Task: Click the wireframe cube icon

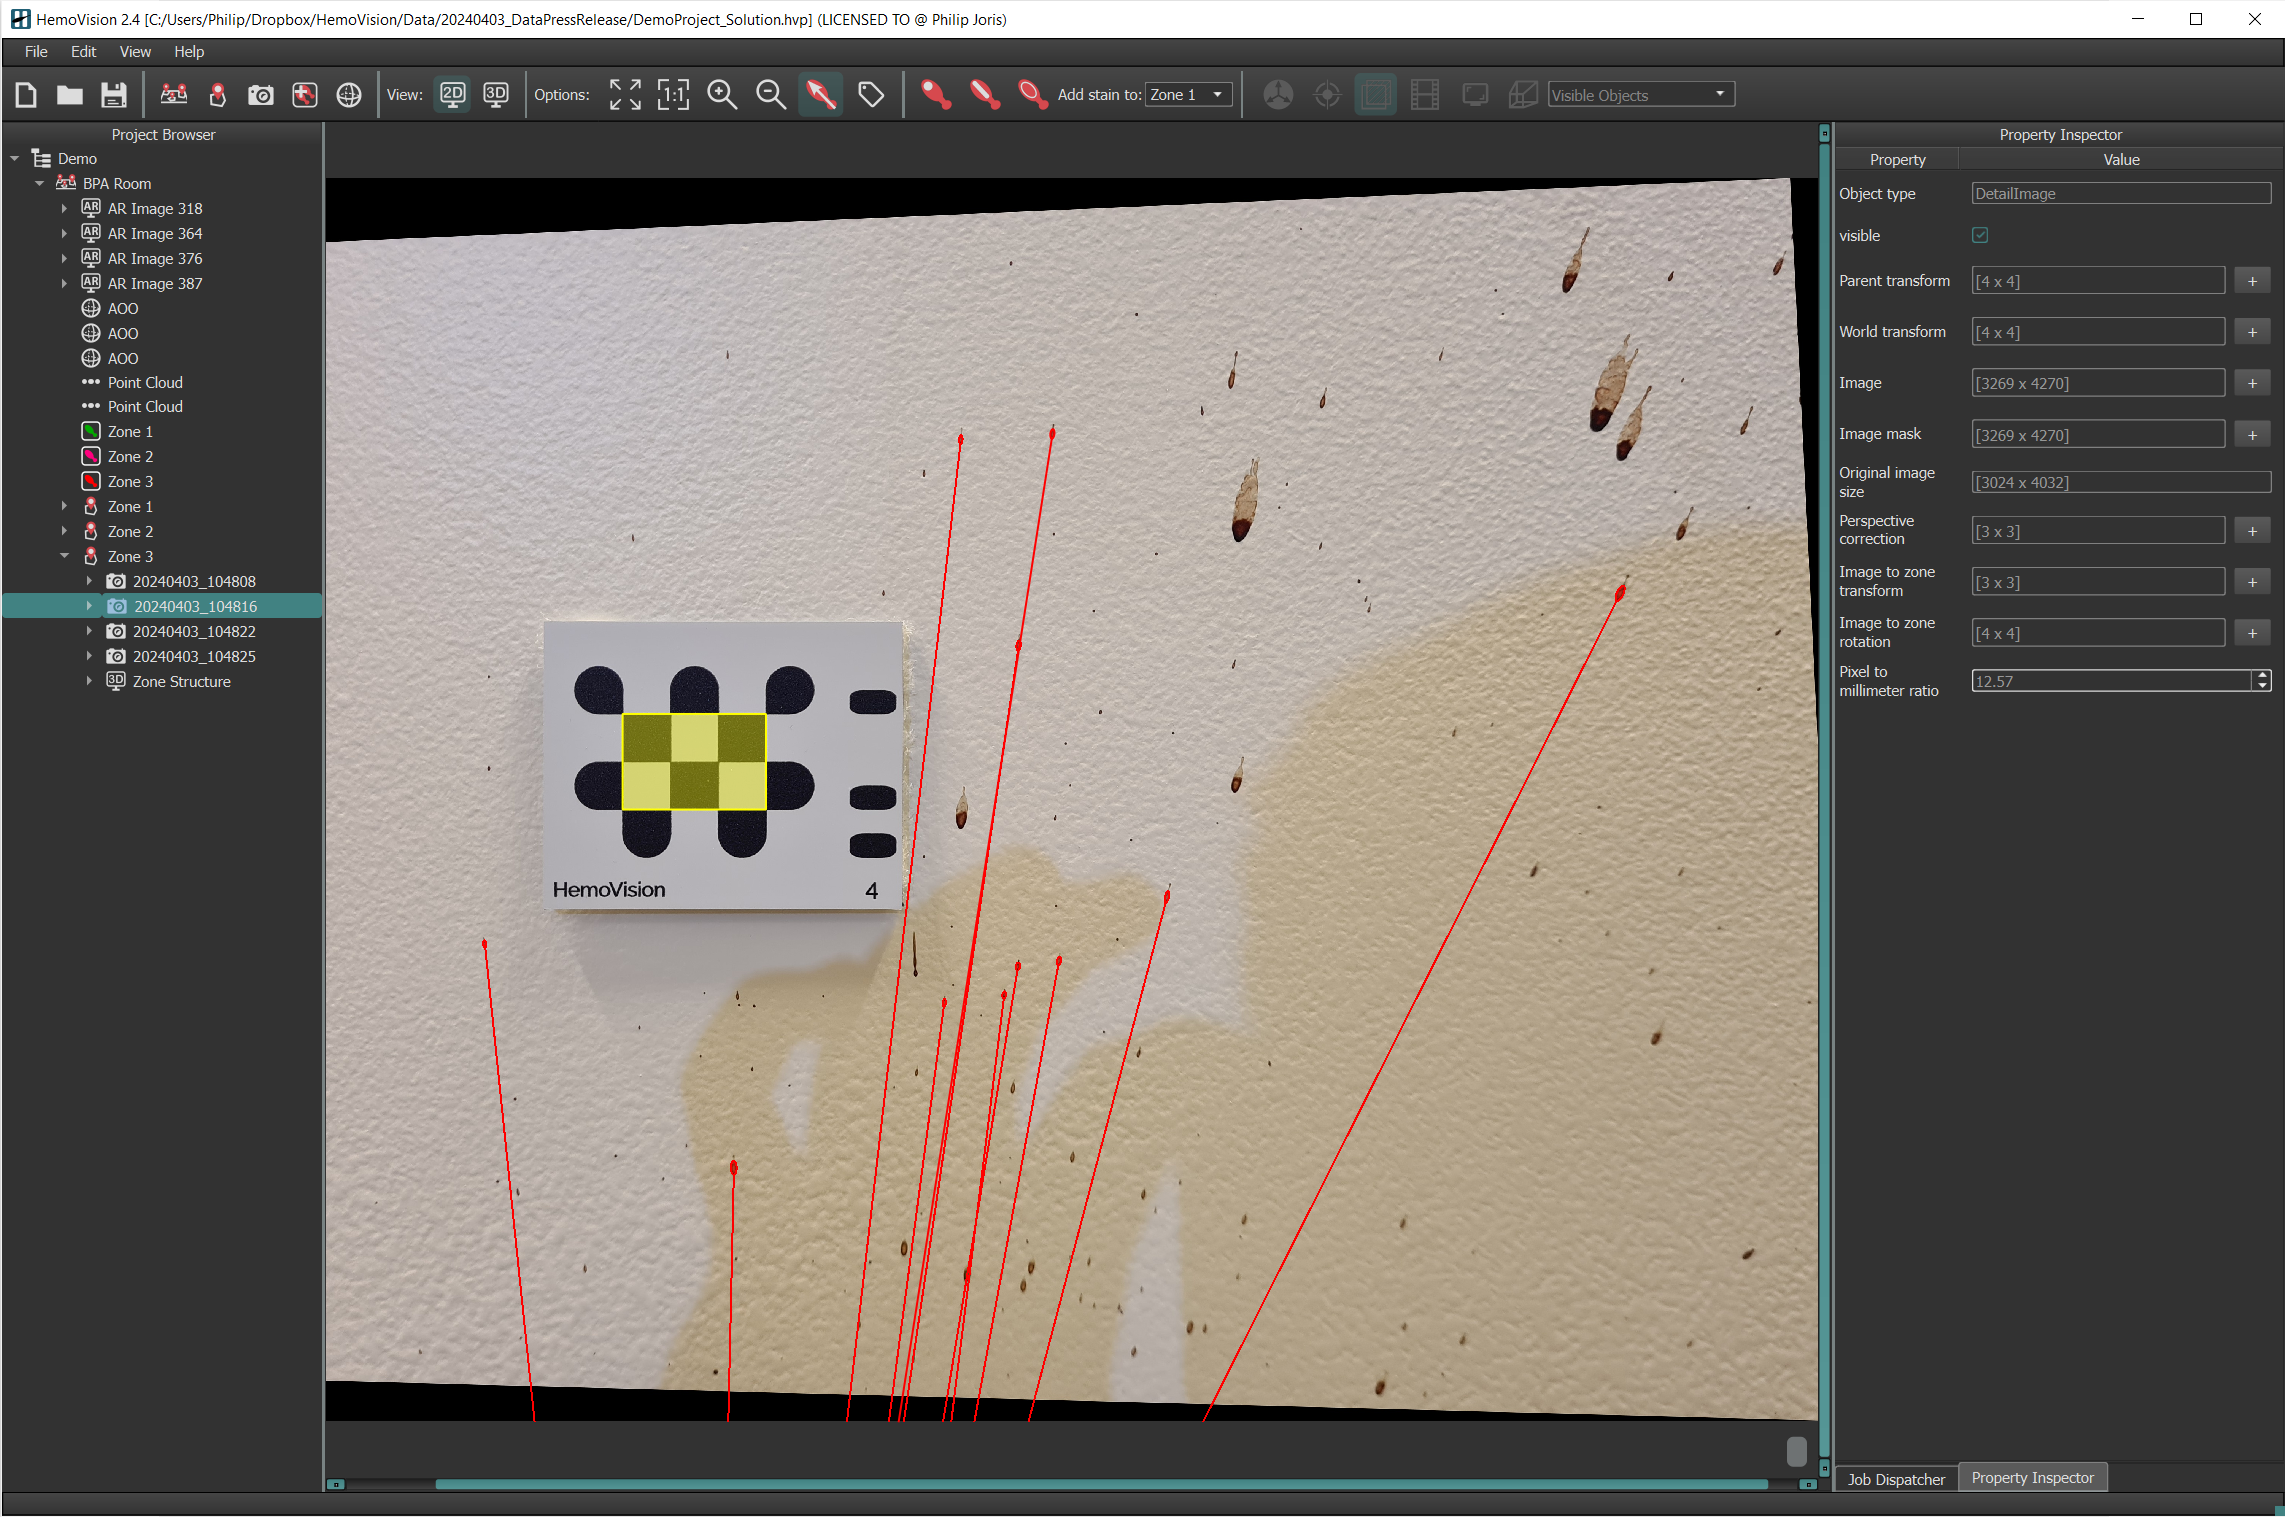Action: coord(1523,95)
